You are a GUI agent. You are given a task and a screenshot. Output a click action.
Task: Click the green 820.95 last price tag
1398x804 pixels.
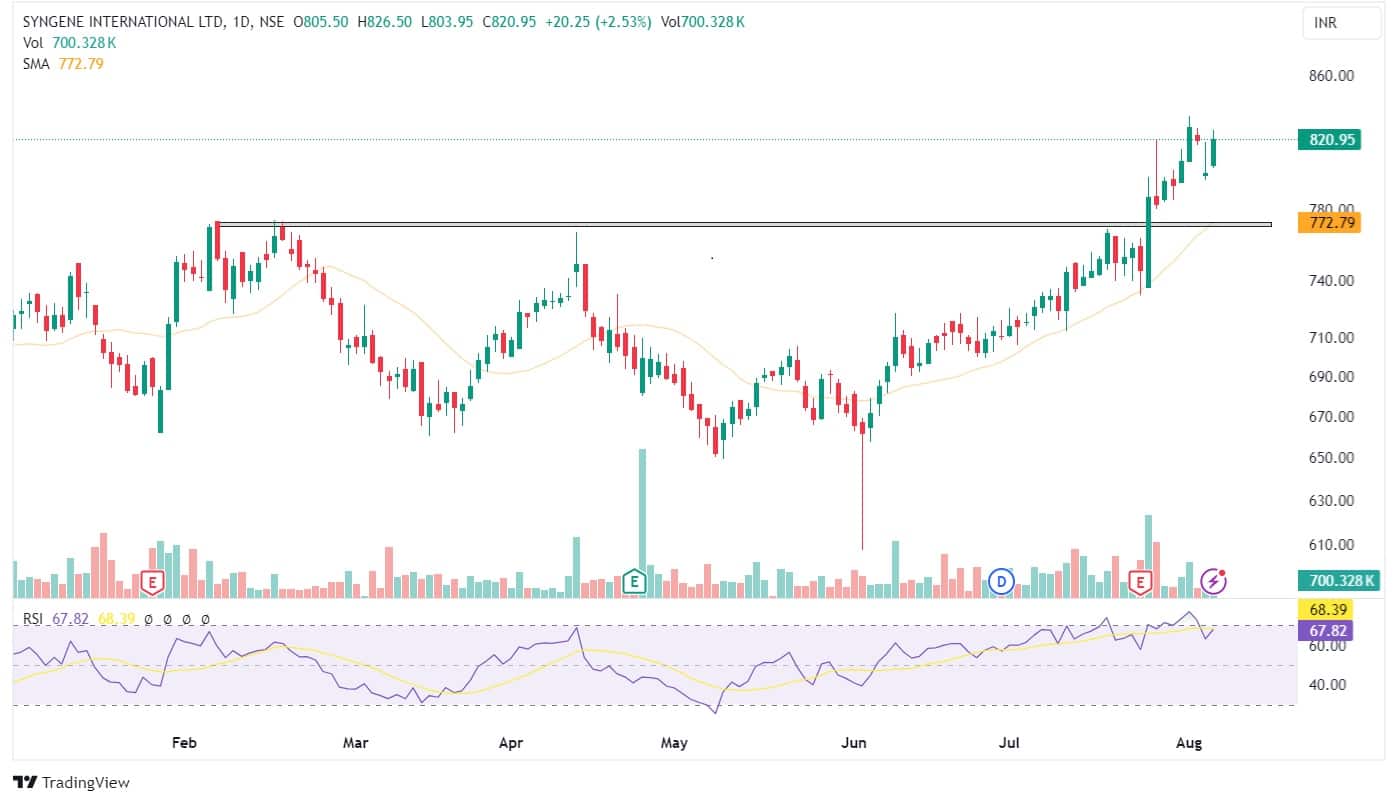tap(1328, 140)
